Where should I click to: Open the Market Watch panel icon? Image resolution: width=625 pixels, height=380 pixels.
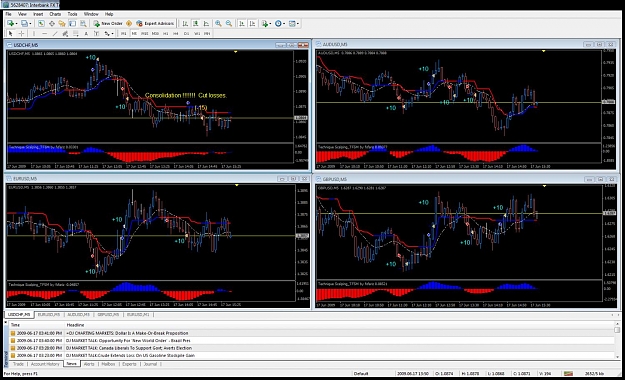pos(41,24)
